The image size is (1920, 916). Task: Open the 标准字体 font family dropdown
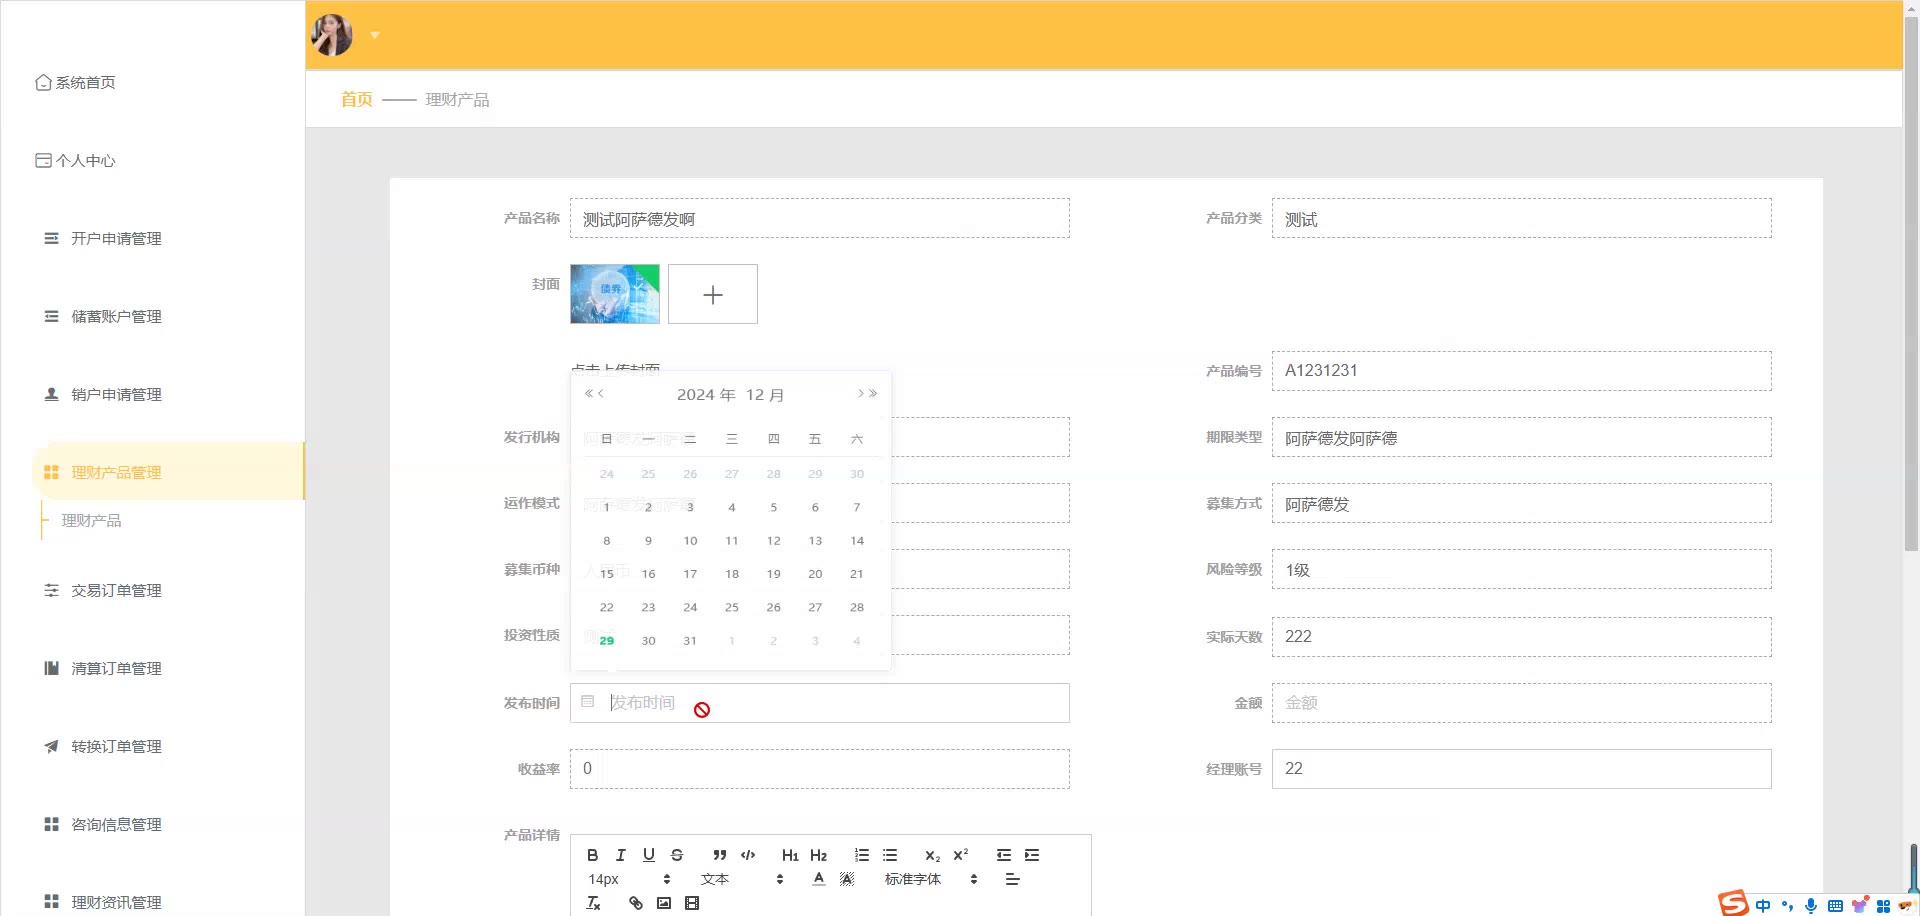(x=930, y=879)
